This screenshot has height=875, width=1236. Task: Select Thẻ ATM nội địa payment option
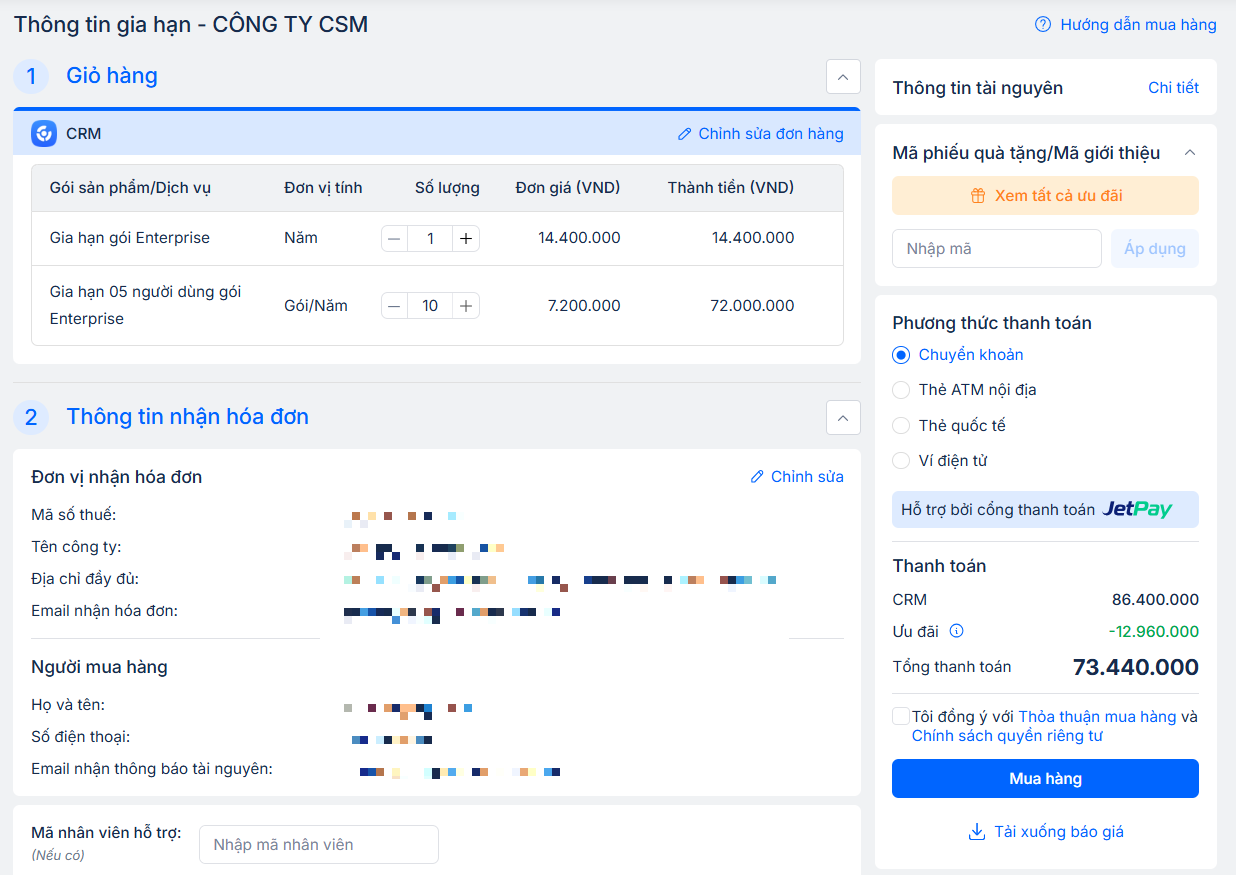[x=901, y=390]
